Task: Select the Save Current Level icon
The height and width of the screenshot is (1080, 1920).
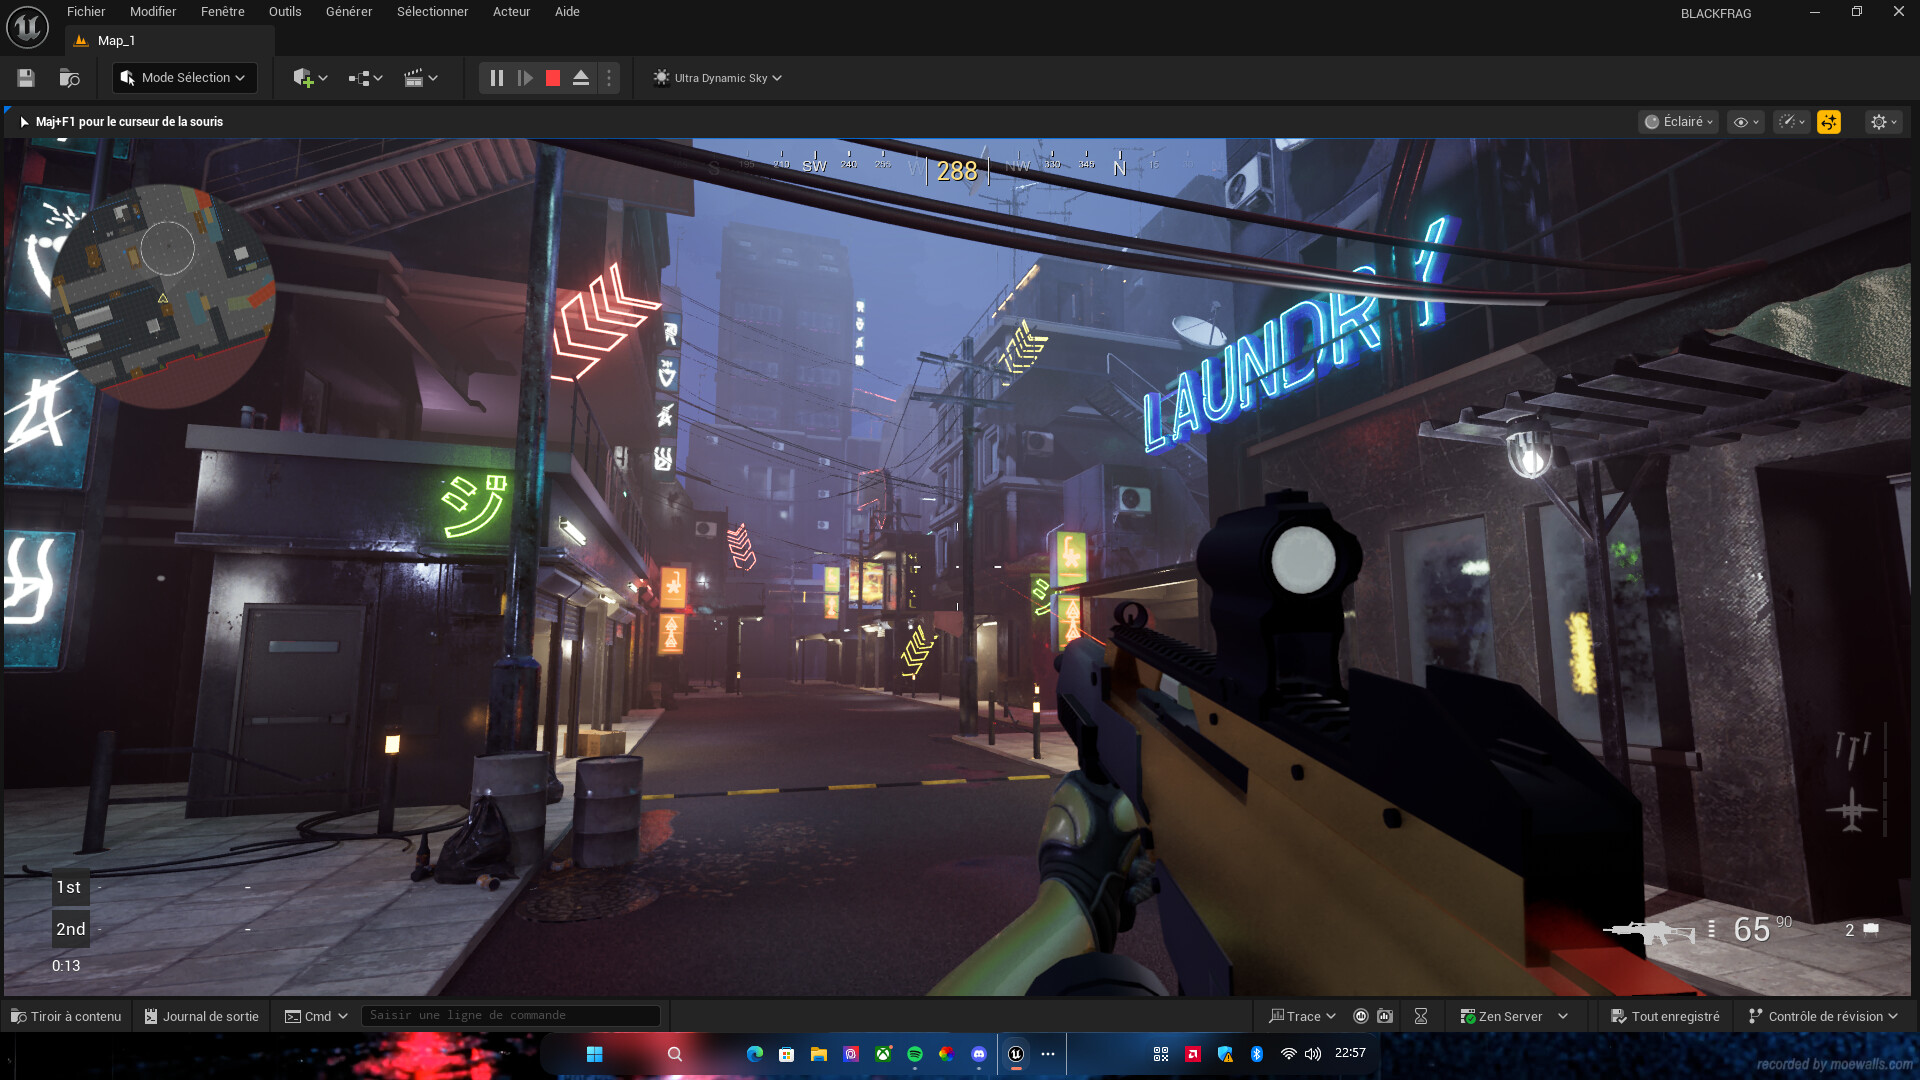Action: tap(25, 77)
